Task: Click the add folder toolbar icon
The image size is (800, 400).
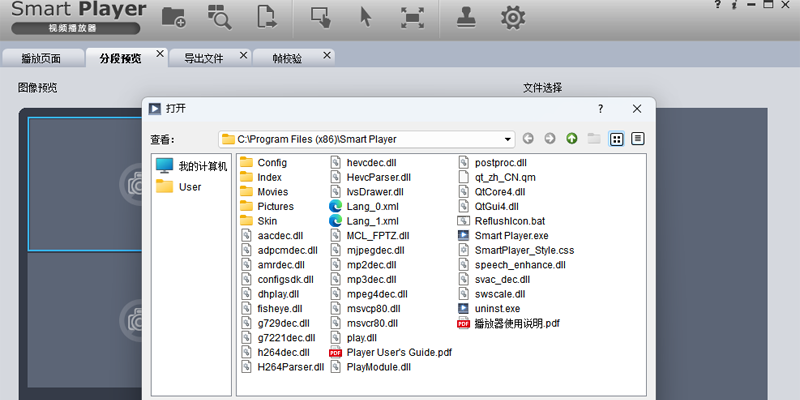Action: click(x=174, y=17)
